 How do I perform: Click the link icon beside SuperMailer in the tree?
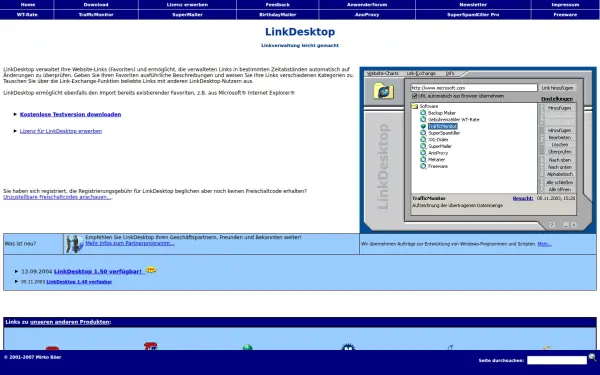[x=423, y=146]
